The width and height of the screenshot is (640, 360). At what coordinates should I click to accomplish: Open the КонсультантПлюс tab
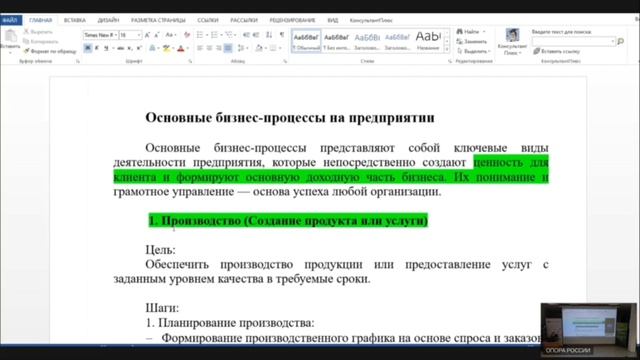tap(371, 20)
